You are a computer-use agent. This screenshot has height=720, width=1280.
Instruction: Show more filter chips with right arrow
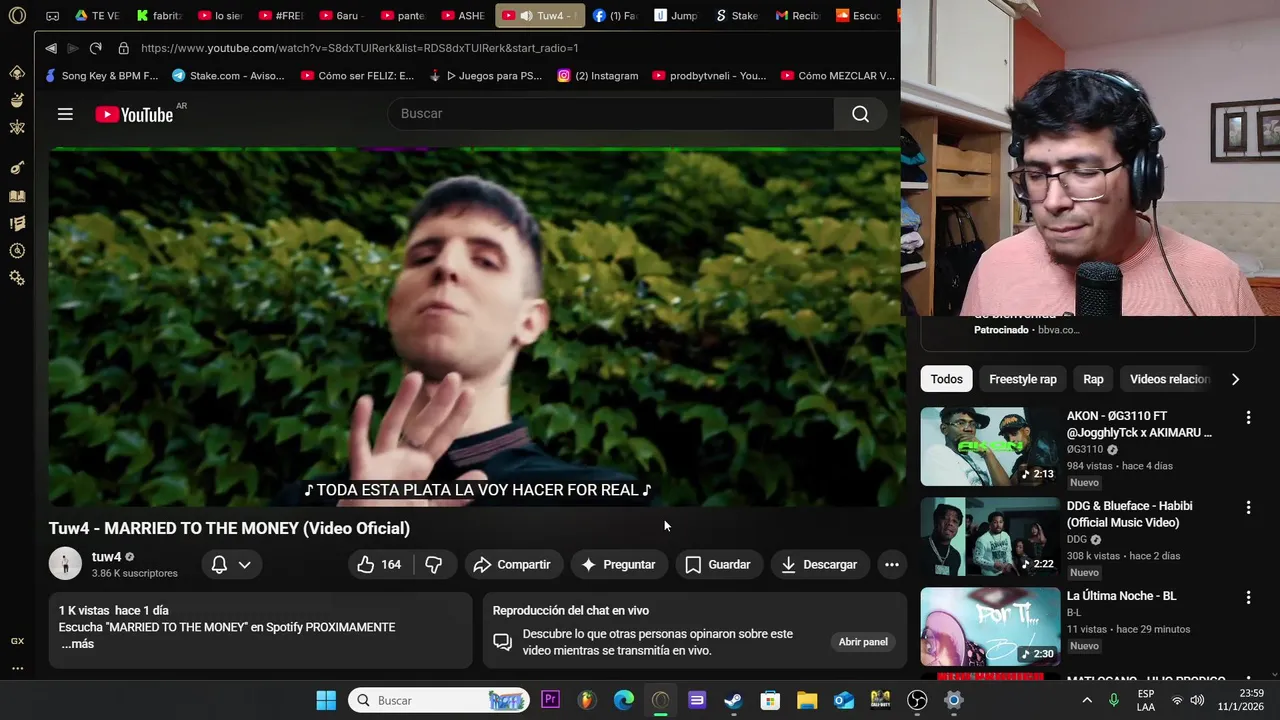(x=1235, y=379)
